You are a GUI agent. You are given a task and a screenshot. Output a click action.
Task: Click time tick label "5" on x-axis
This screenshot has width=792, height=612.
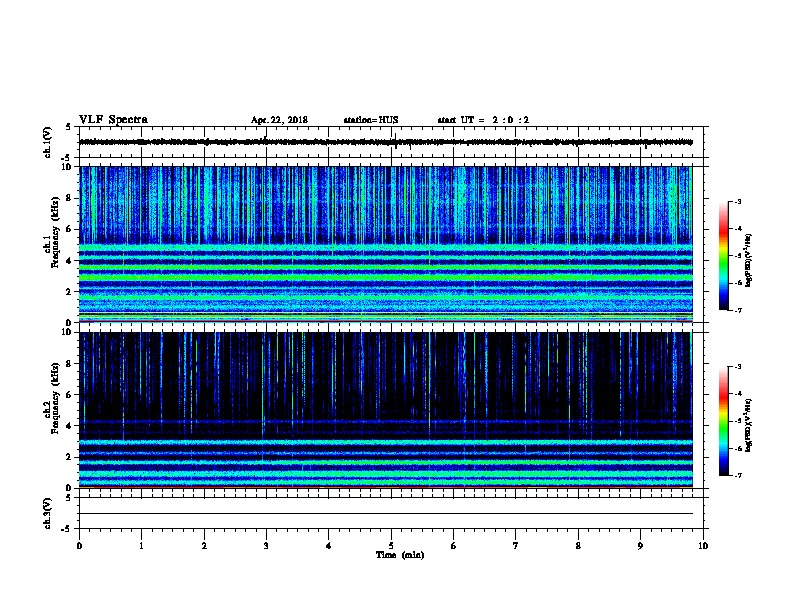point(391,546)
